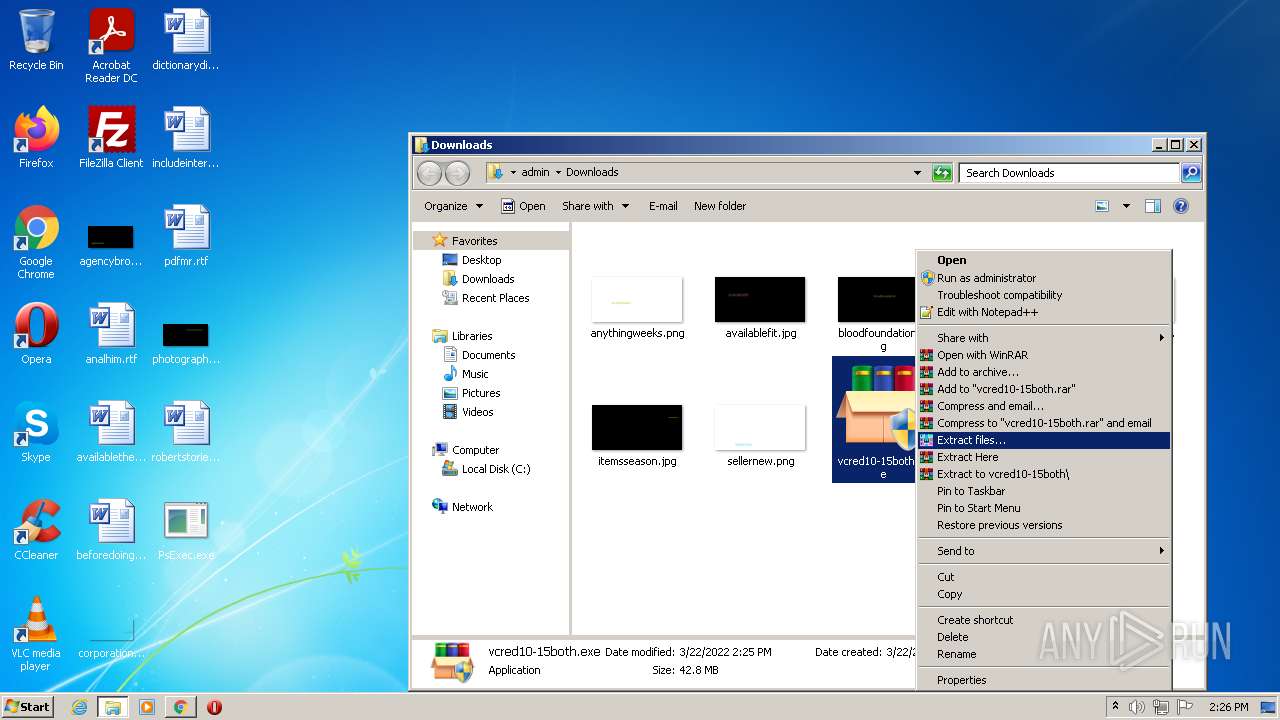Click the search magnifier icon
This screenshot has width=1280, height=720.
1191,173
